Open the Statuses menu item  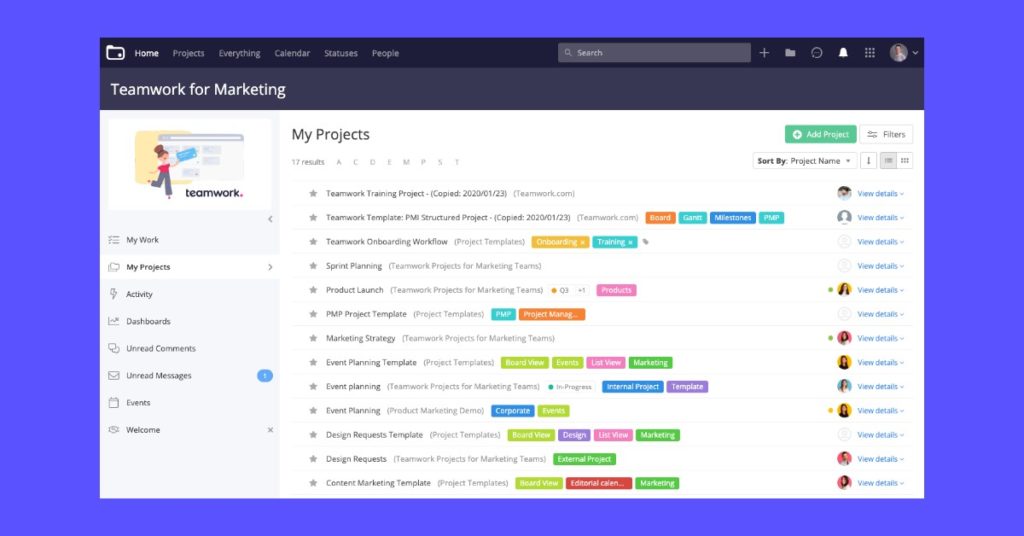[341, 54]
